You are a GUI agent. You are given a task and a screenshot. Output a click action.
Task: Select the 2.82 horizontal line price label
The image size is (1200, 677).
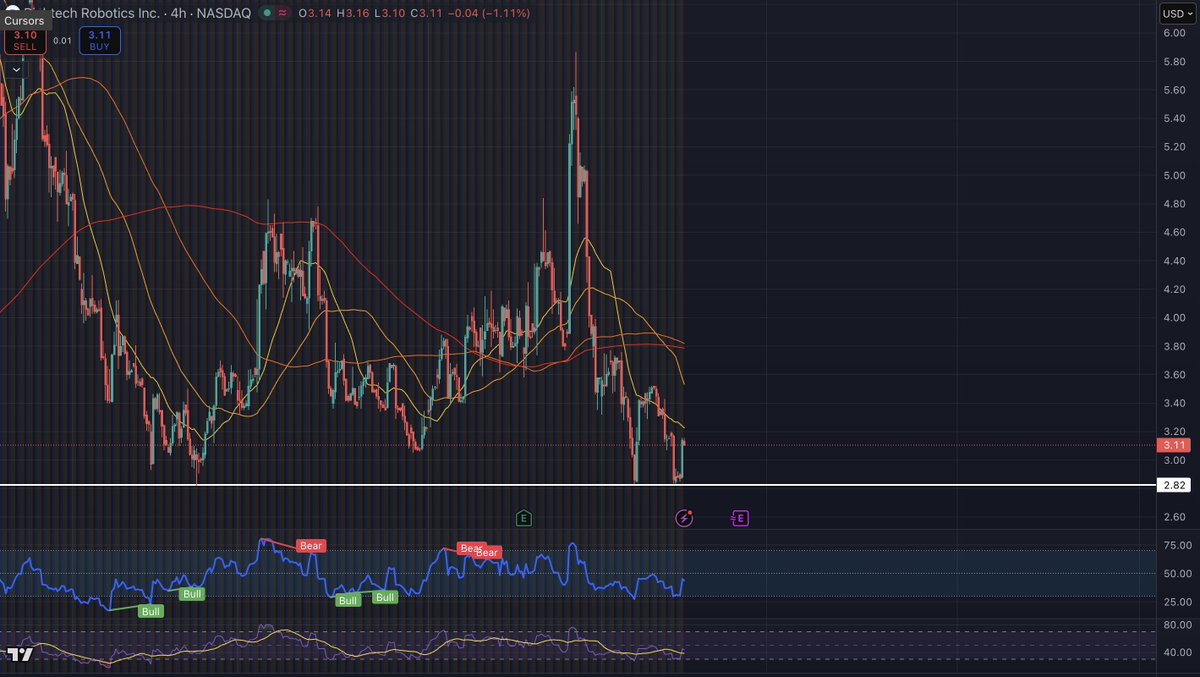1172,485
